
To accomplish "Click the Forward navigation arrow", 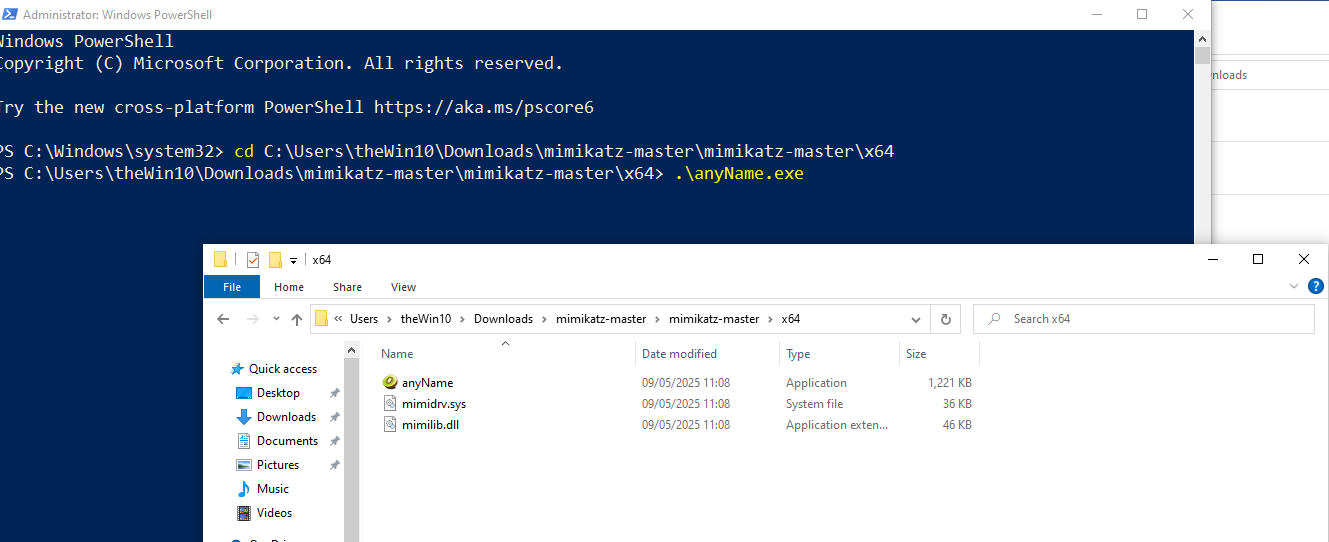I will pos(253,319).
